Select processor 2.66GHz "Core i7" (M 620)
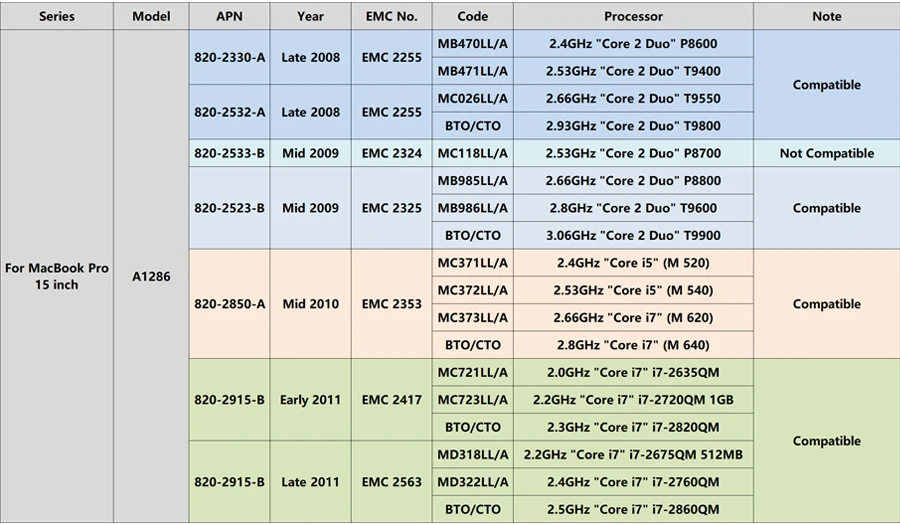 pos(633,317)
